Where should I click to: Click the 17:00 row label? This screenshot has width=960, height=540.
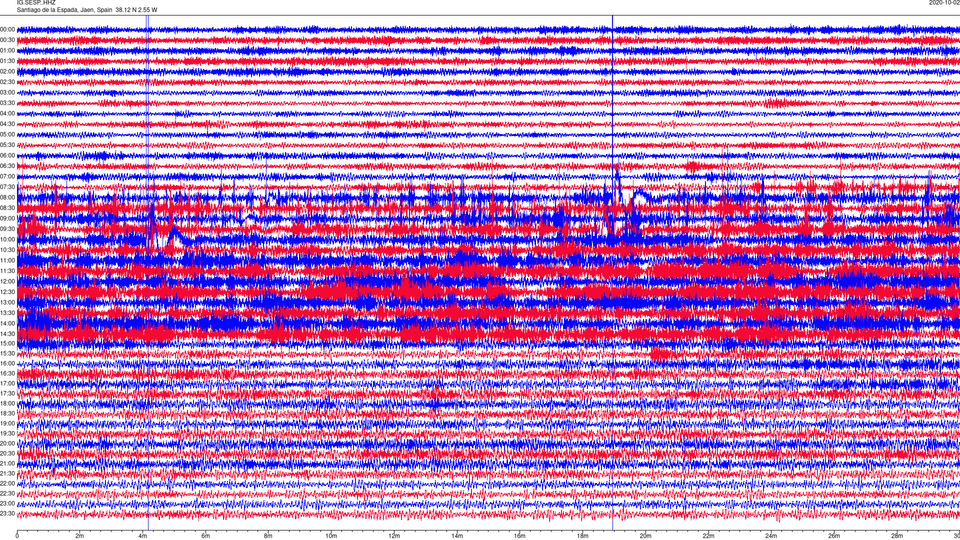tap(7, 384)
